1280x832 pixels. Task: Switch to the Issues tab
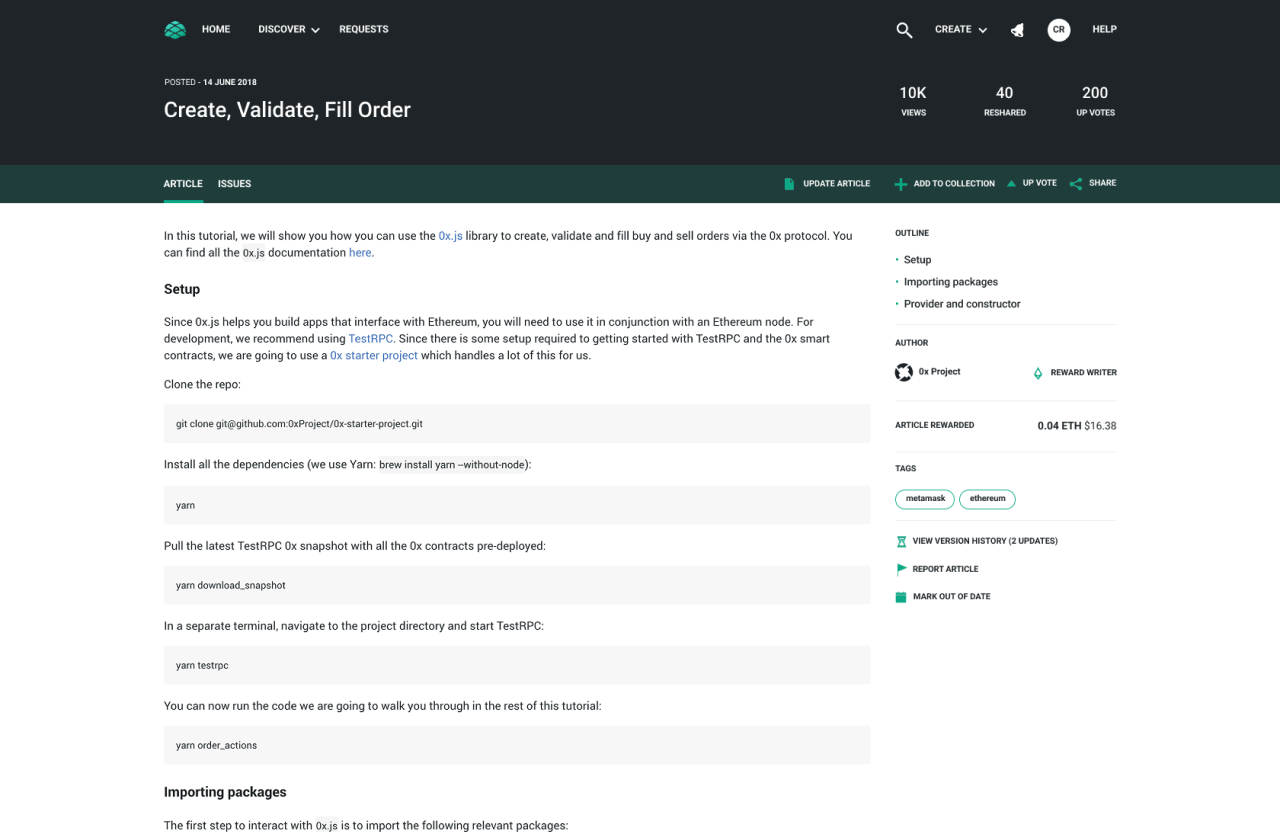click(234, 184)
